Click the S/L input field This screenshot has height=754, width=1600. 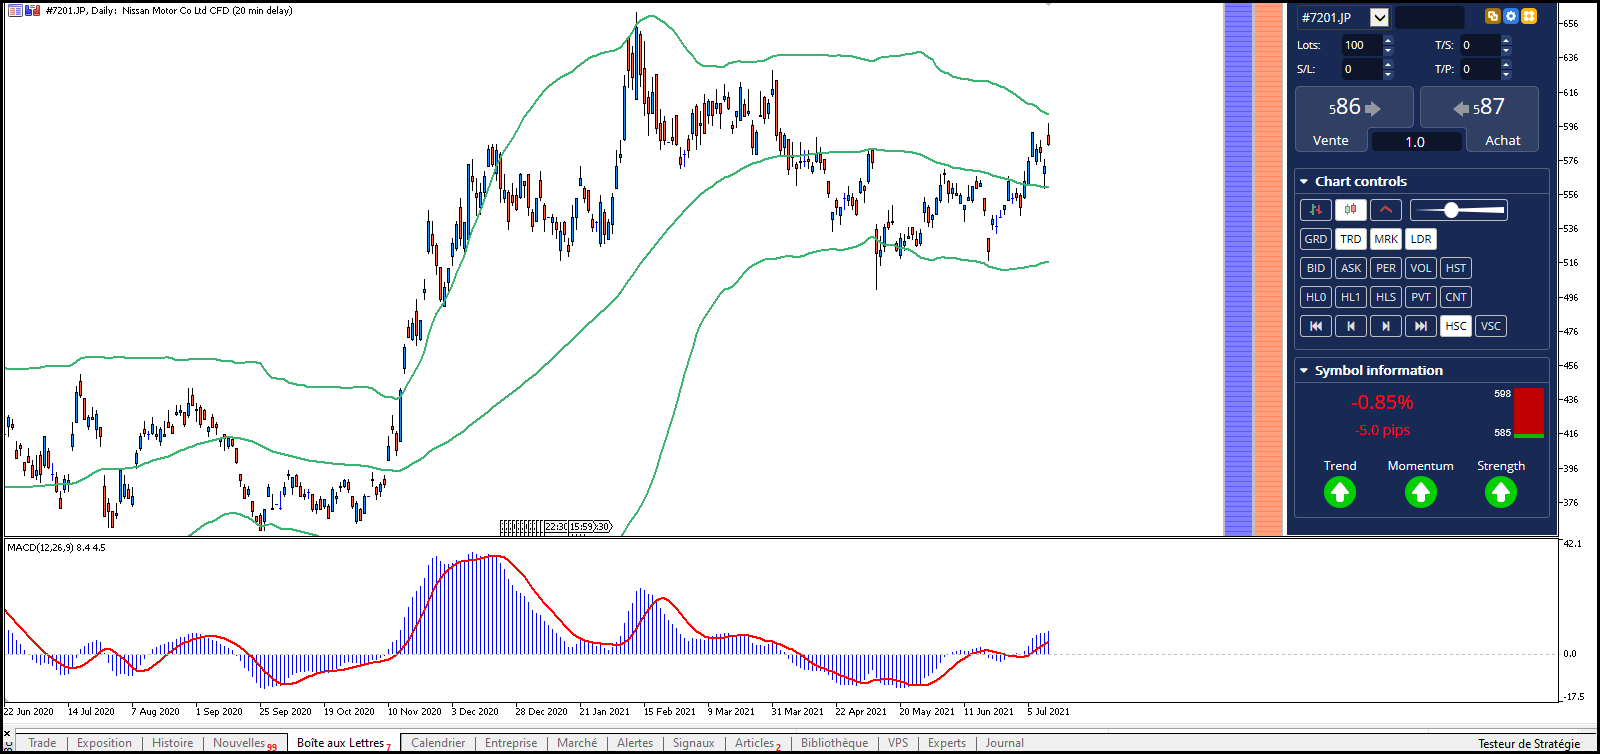(1361, 69)
